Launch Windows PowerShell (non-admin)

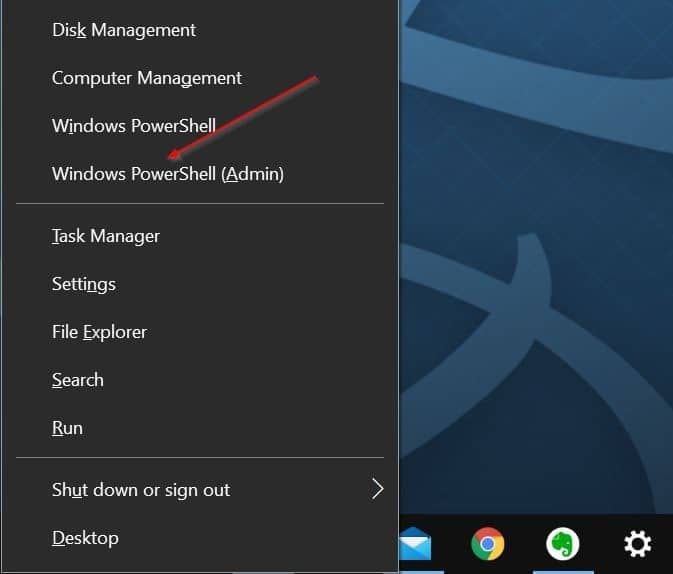tap(200, 126)
